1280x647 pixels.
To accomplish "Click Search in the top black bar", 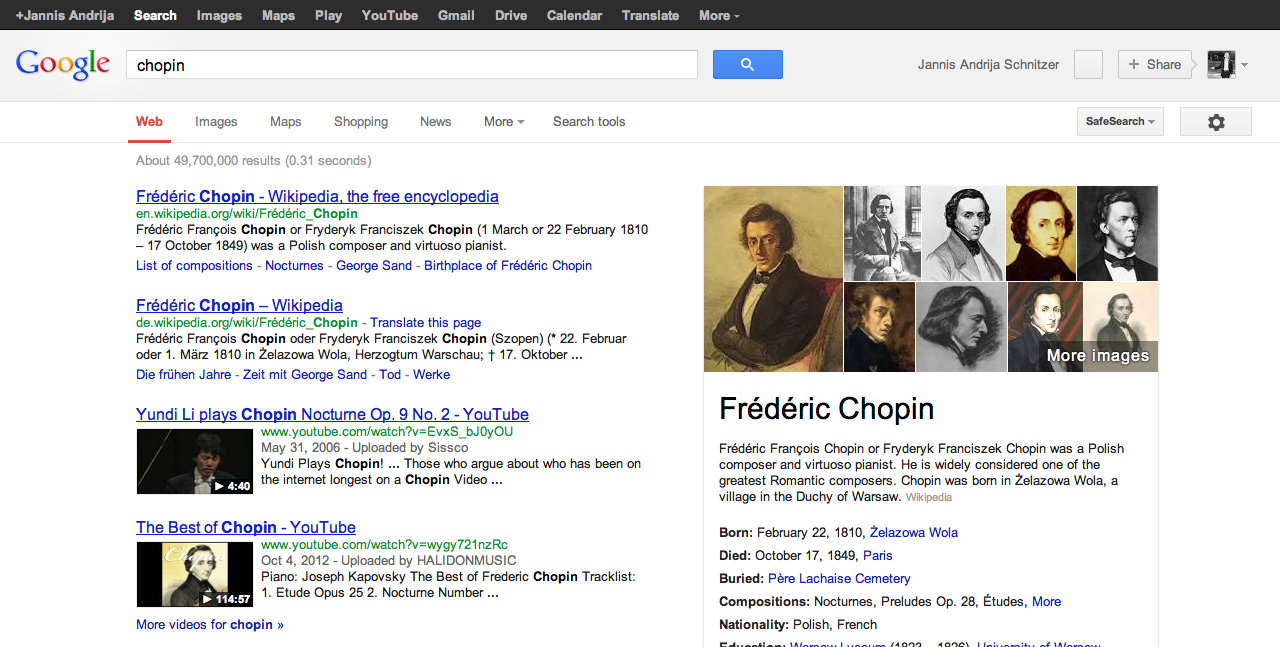I will pos(155,15).
